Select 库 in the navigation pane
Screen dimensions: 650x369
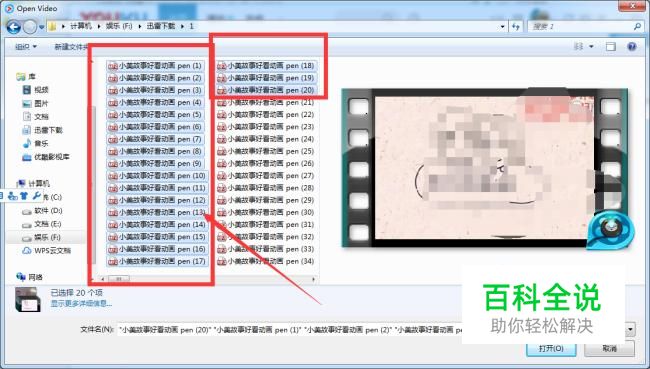[x=27, y=77]
